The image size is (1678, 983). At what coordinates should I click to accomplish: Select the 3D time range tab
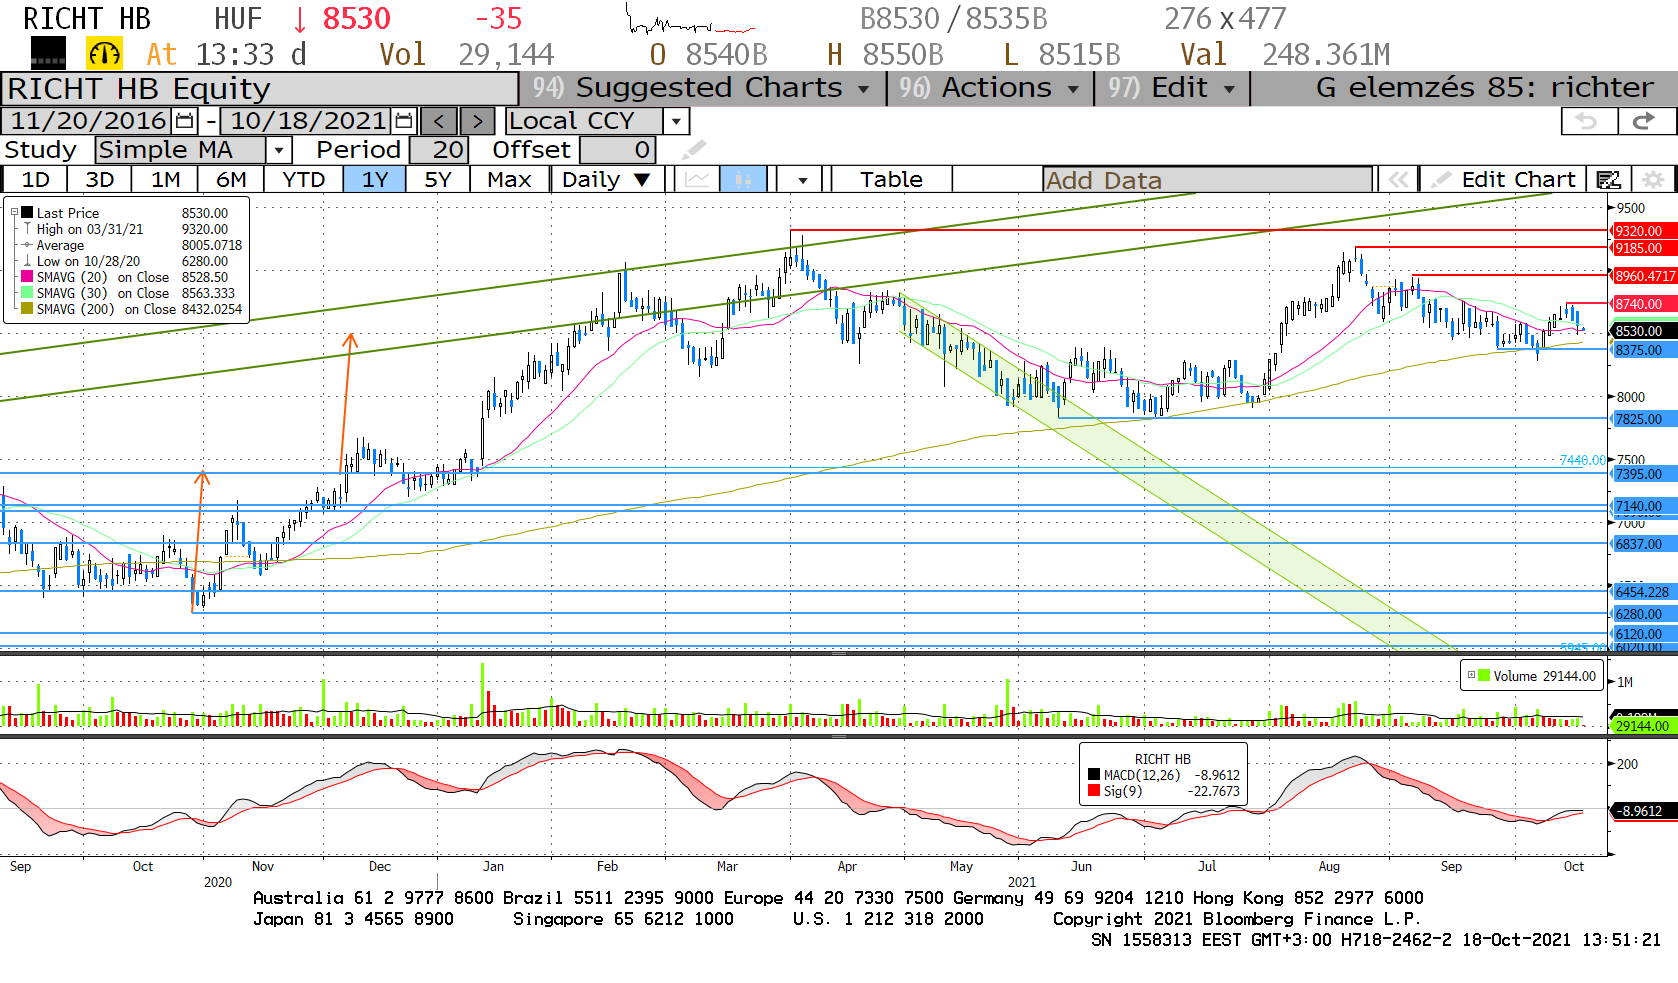tap(100, 180)
